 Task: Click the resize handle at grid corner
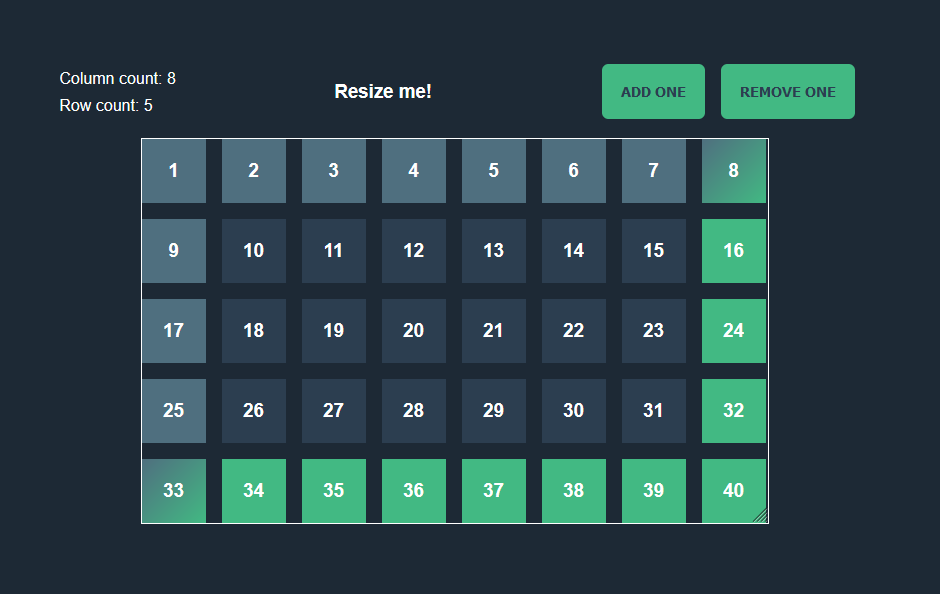coord(761,516)
